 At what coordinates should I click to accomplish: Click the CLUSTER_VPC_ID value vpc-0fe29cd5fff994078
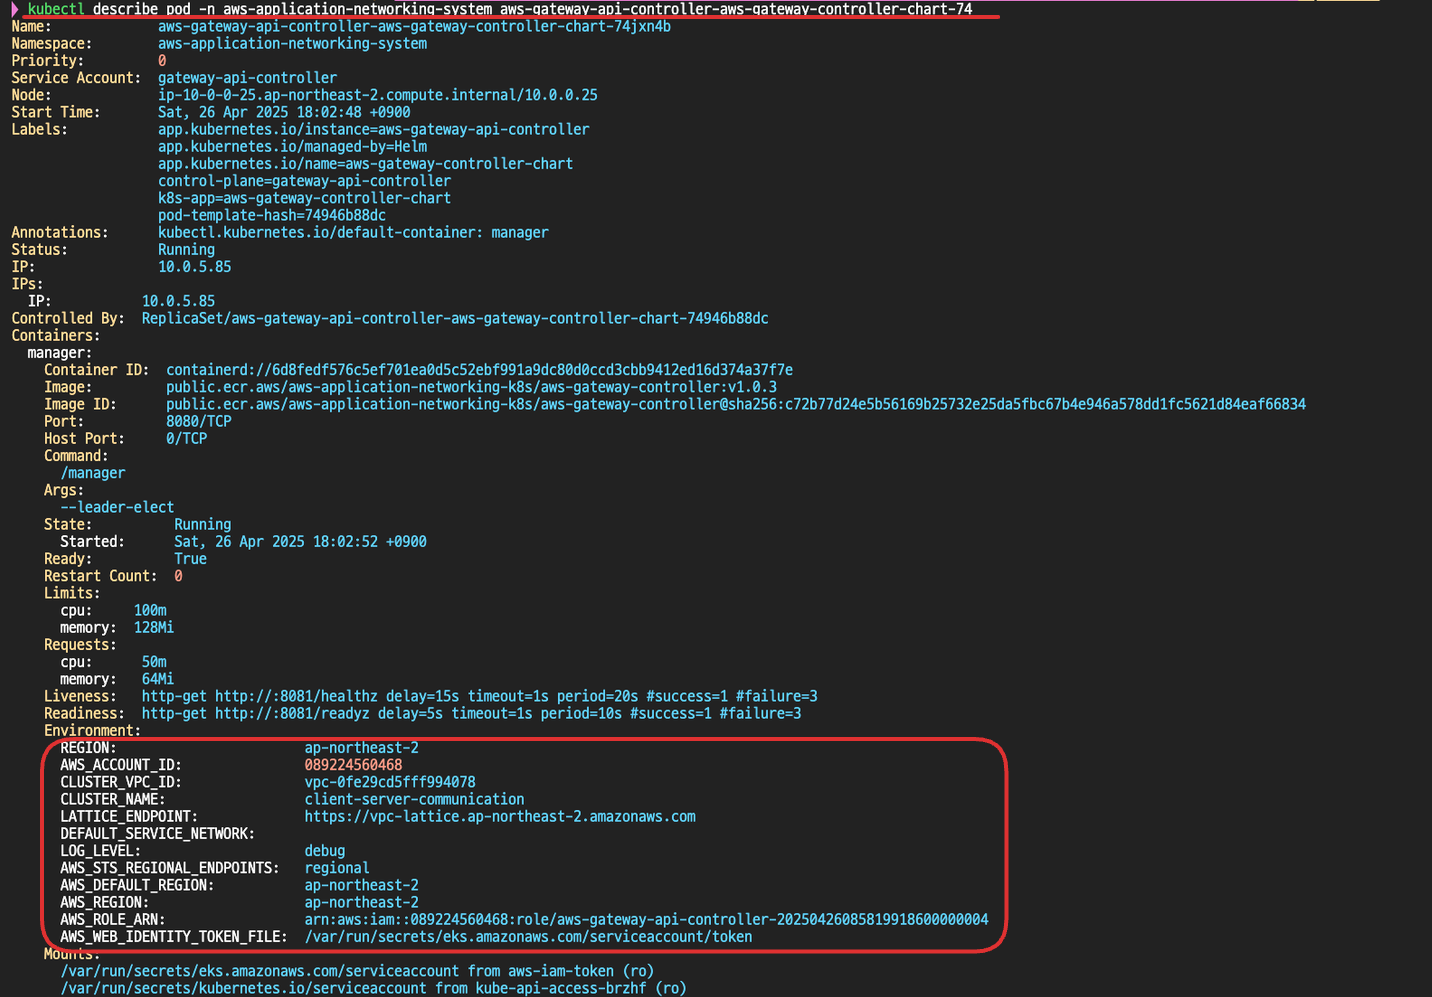390,782
